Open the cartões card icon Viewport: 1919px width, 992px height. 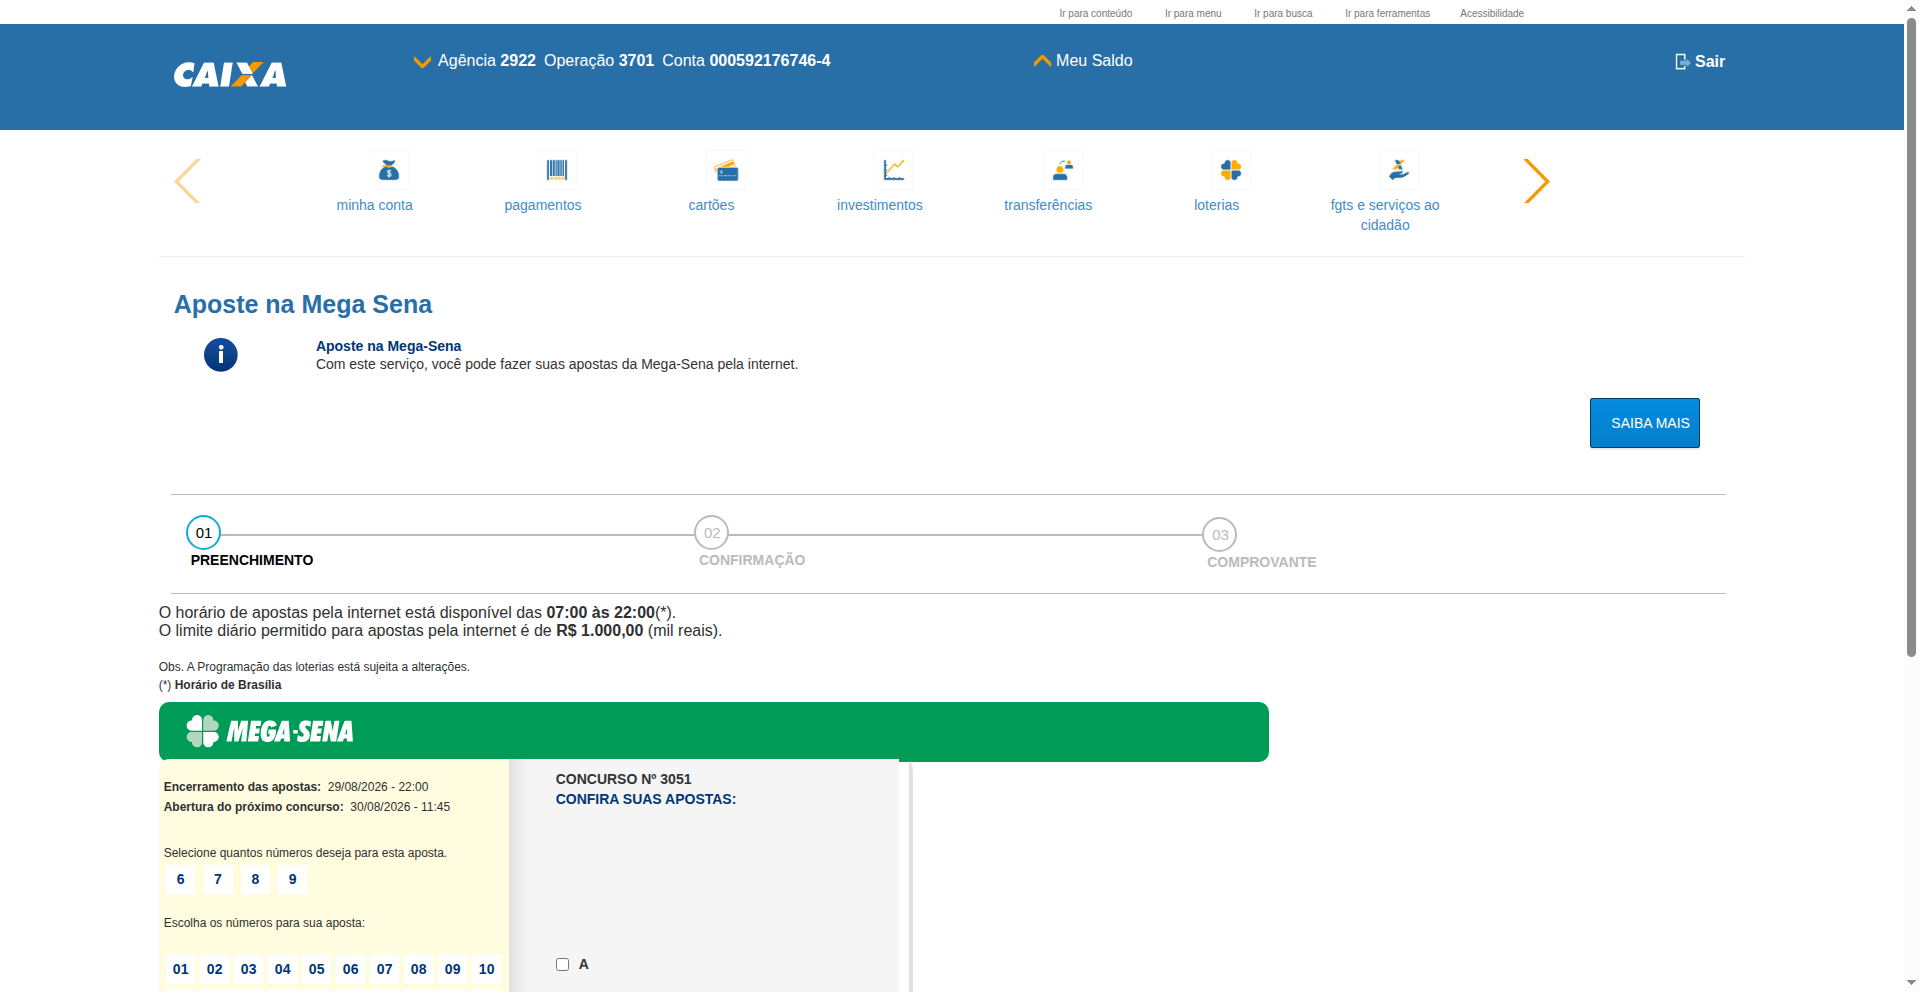[726, 170]
